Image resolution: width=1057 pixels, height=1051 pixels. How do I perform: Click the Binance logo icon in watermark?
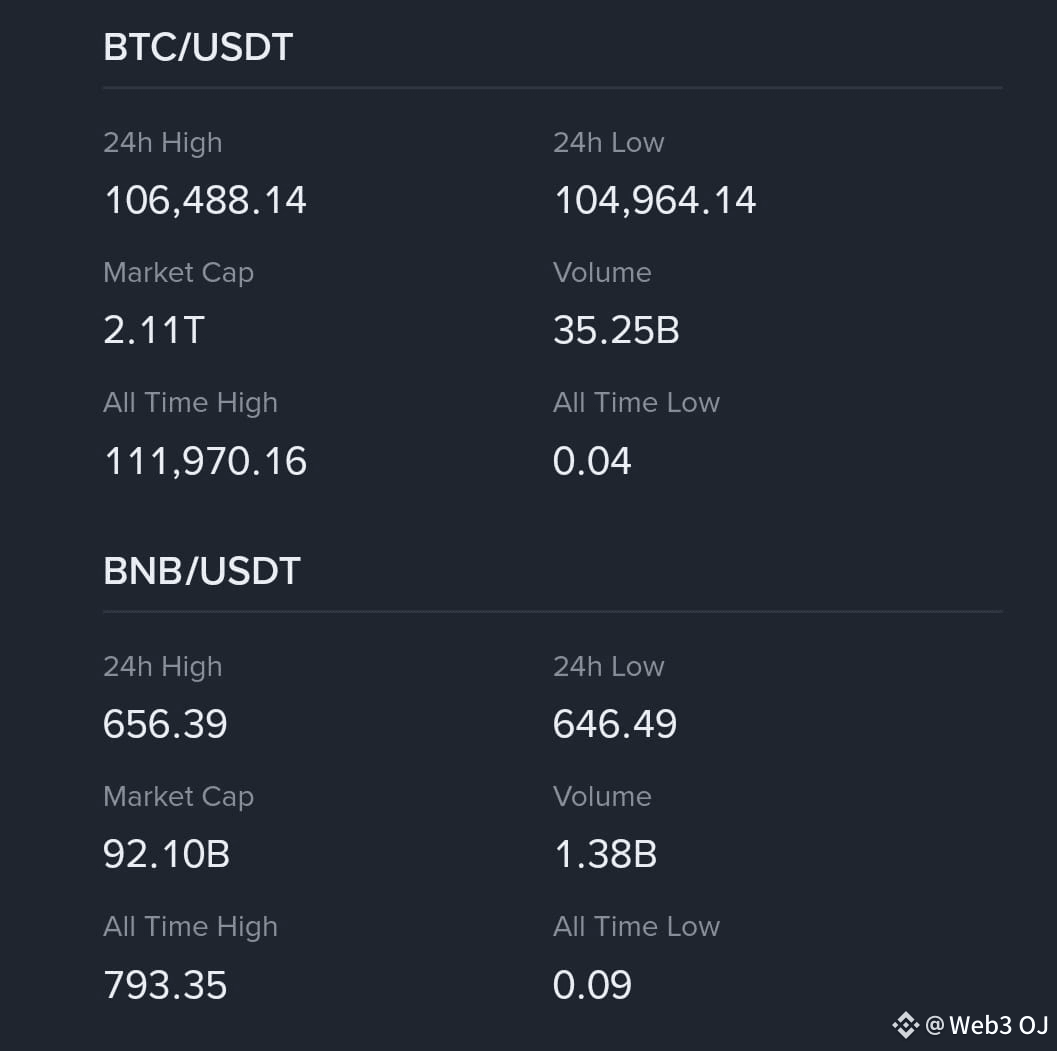pyautogui.click(x=905, y=1025)
